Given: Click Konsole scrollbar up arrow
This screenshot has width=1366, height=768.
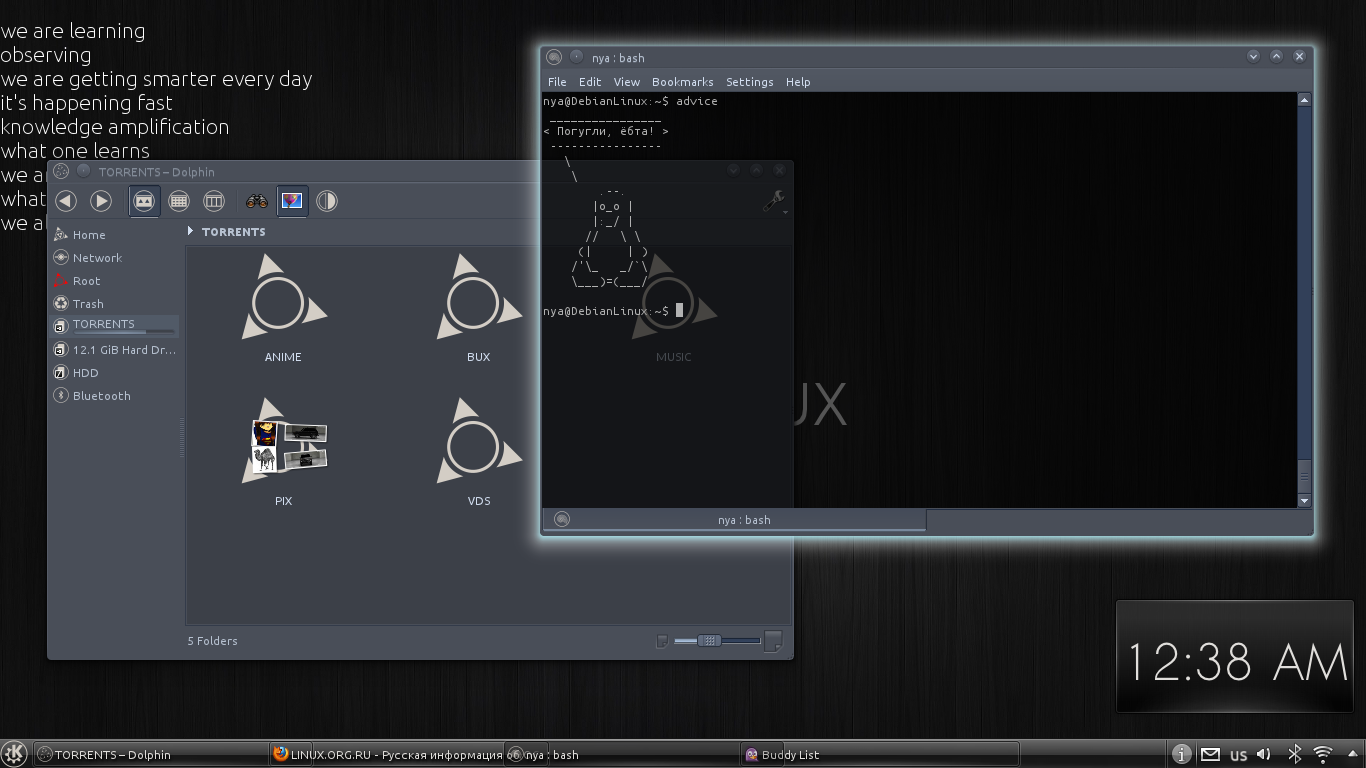Looking at the screenshot, I should 1304,100.
